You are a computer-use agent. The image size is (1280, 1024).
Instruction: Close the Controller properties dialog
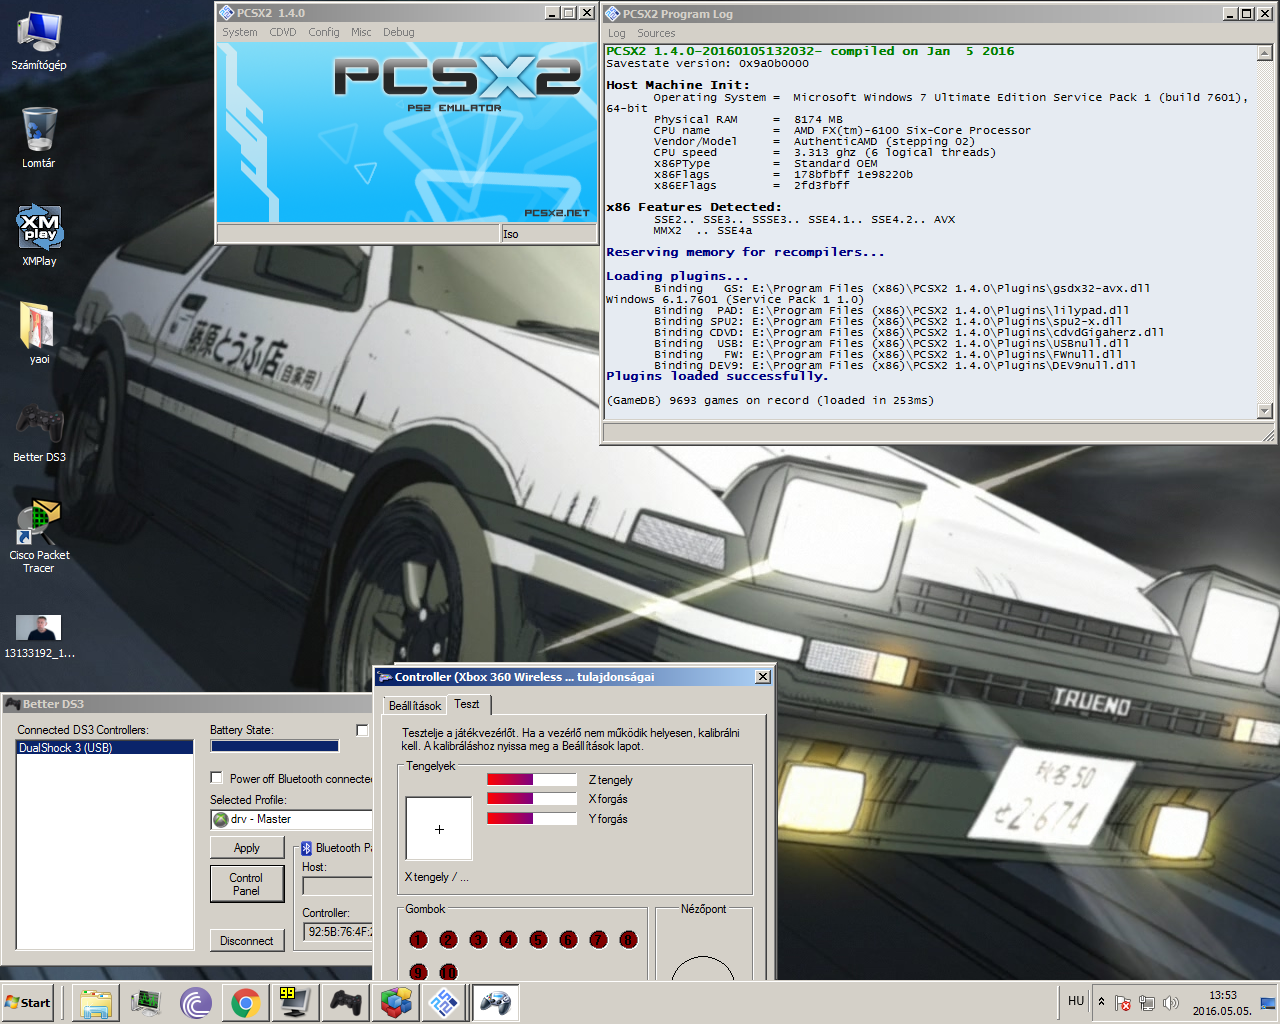click(763, 677)
